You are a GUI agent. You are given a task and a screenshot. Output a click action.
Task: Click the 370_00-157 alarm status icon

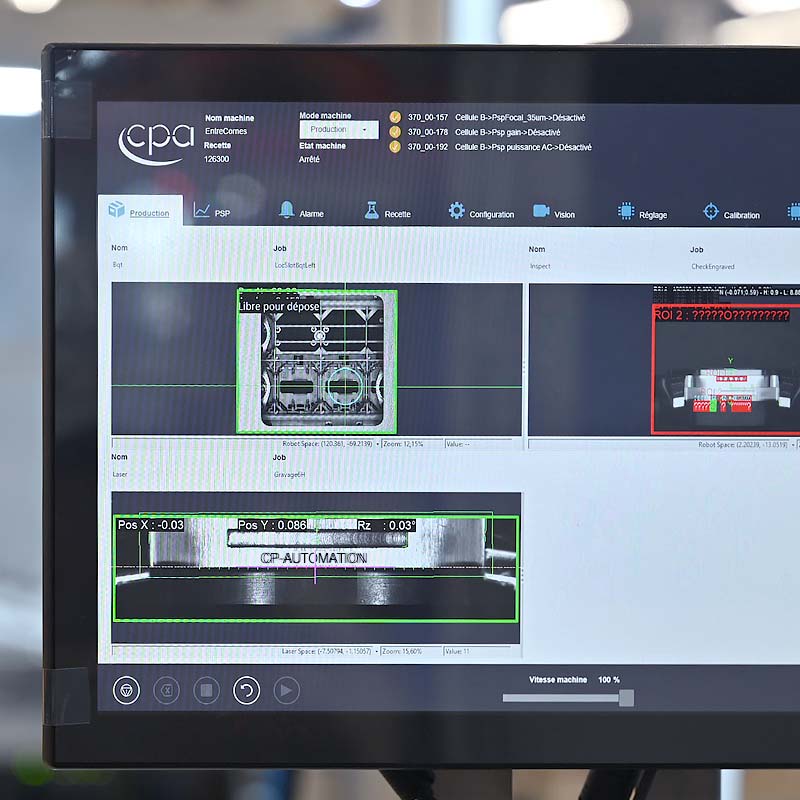(395, 117)
